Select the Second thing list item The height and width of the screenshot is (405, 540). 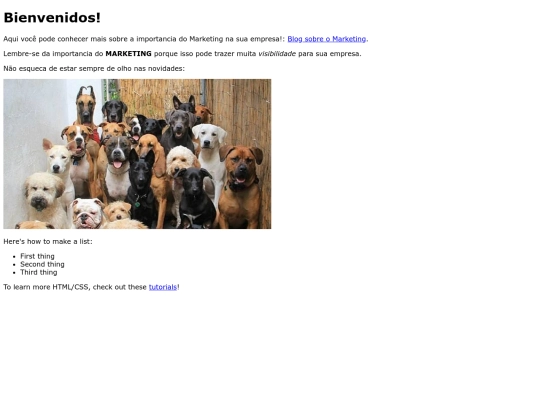coord(42,264)
